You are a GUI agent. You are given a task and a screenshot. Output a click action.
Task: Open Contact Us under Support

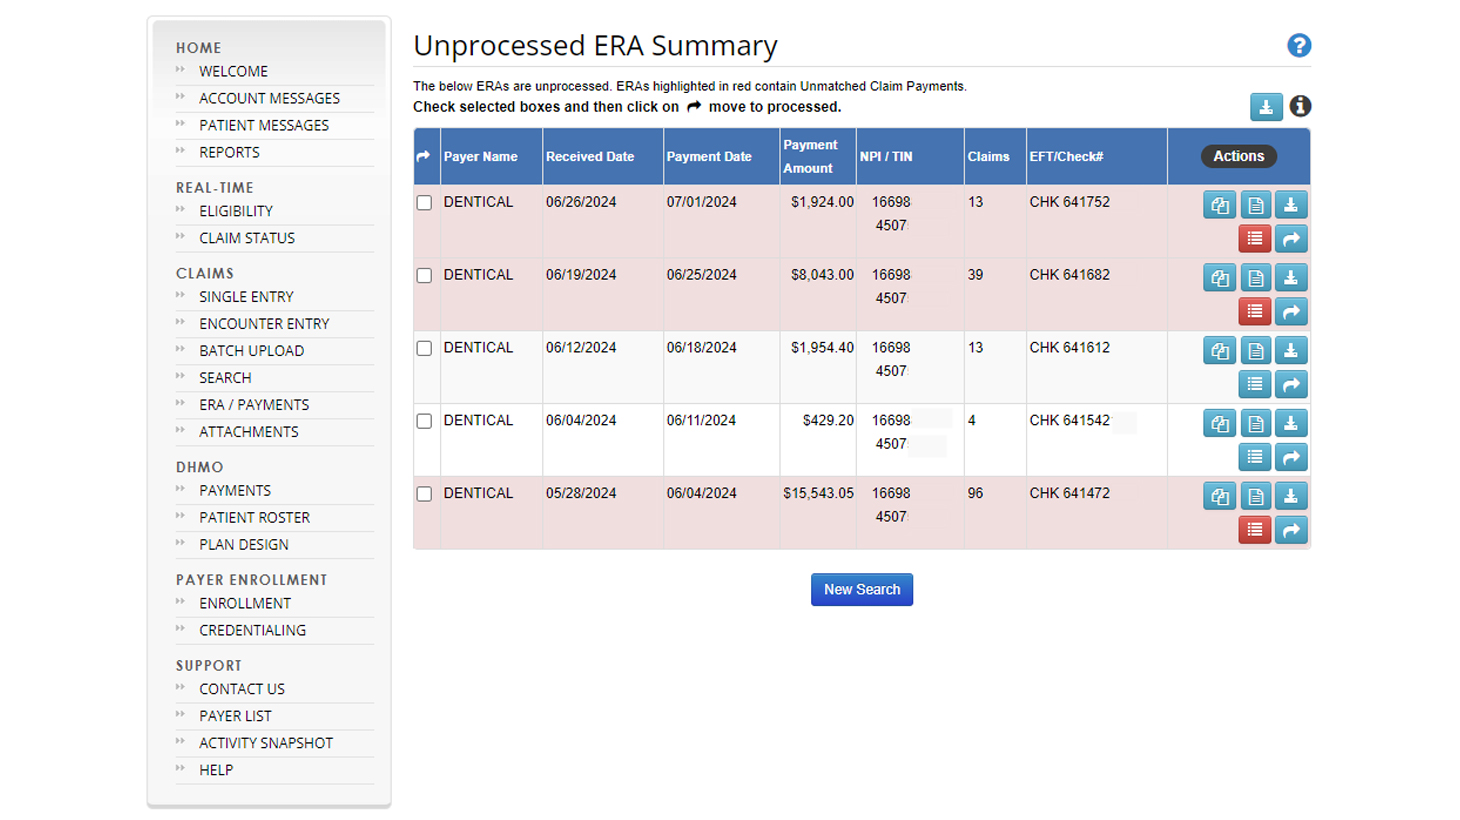242,689
